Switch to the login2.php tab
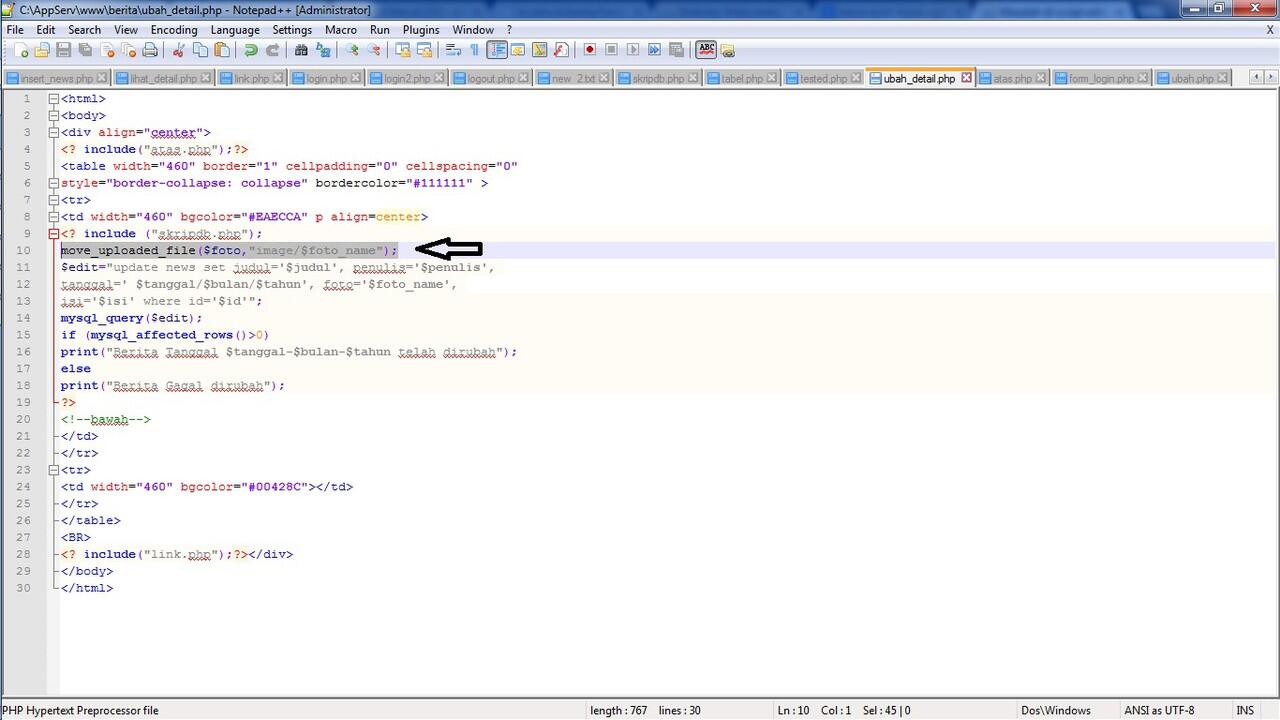The image size is (1280, 720). (x=407, y=78)
